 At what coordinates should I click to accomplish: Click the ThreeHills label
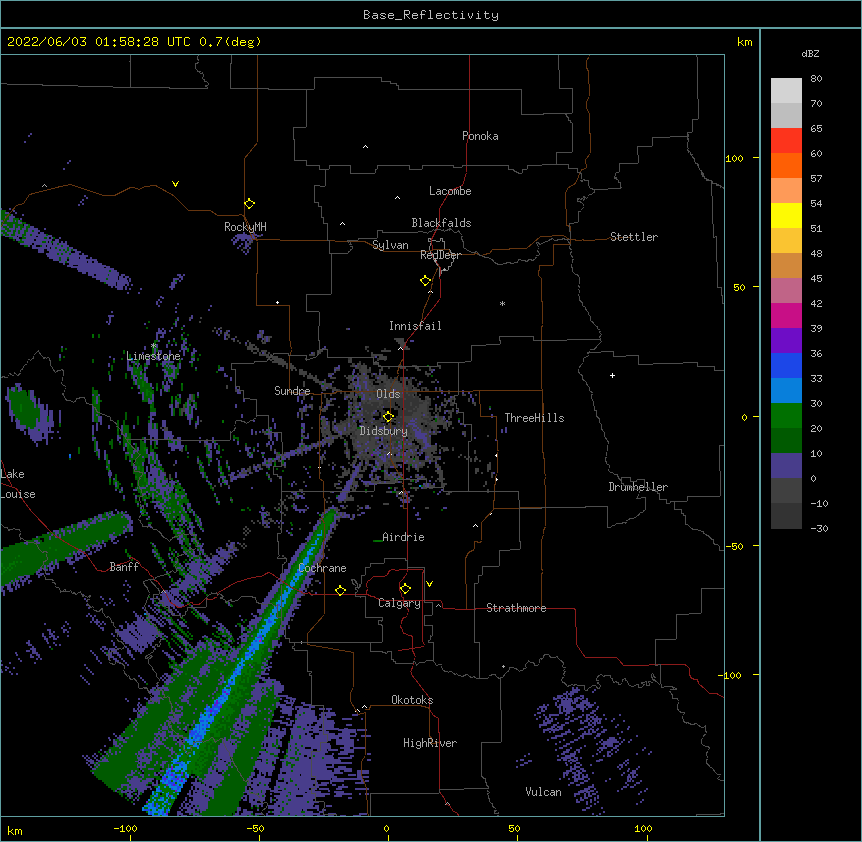tap(534, 418)
